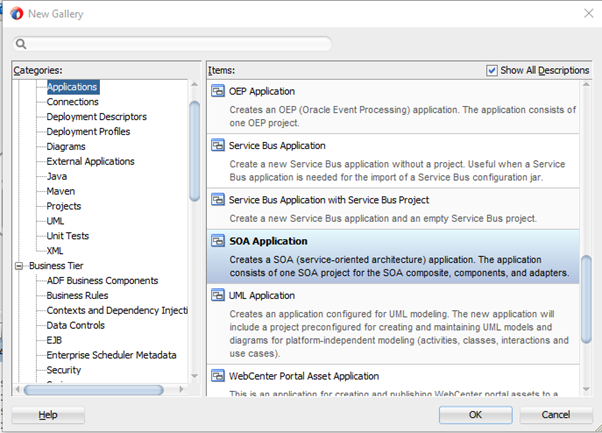
Task: Click the SOA Application item icon
Action: click(218, 241)
